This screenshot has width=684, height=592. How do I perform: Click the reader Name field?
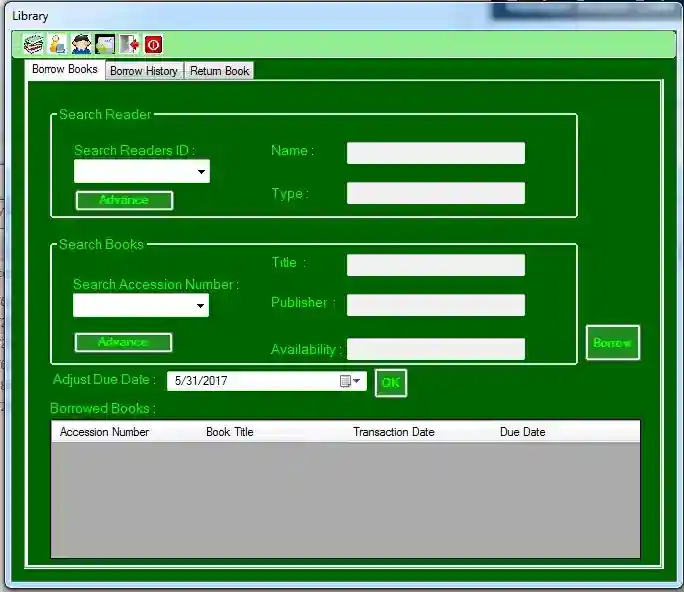(436, 153)
